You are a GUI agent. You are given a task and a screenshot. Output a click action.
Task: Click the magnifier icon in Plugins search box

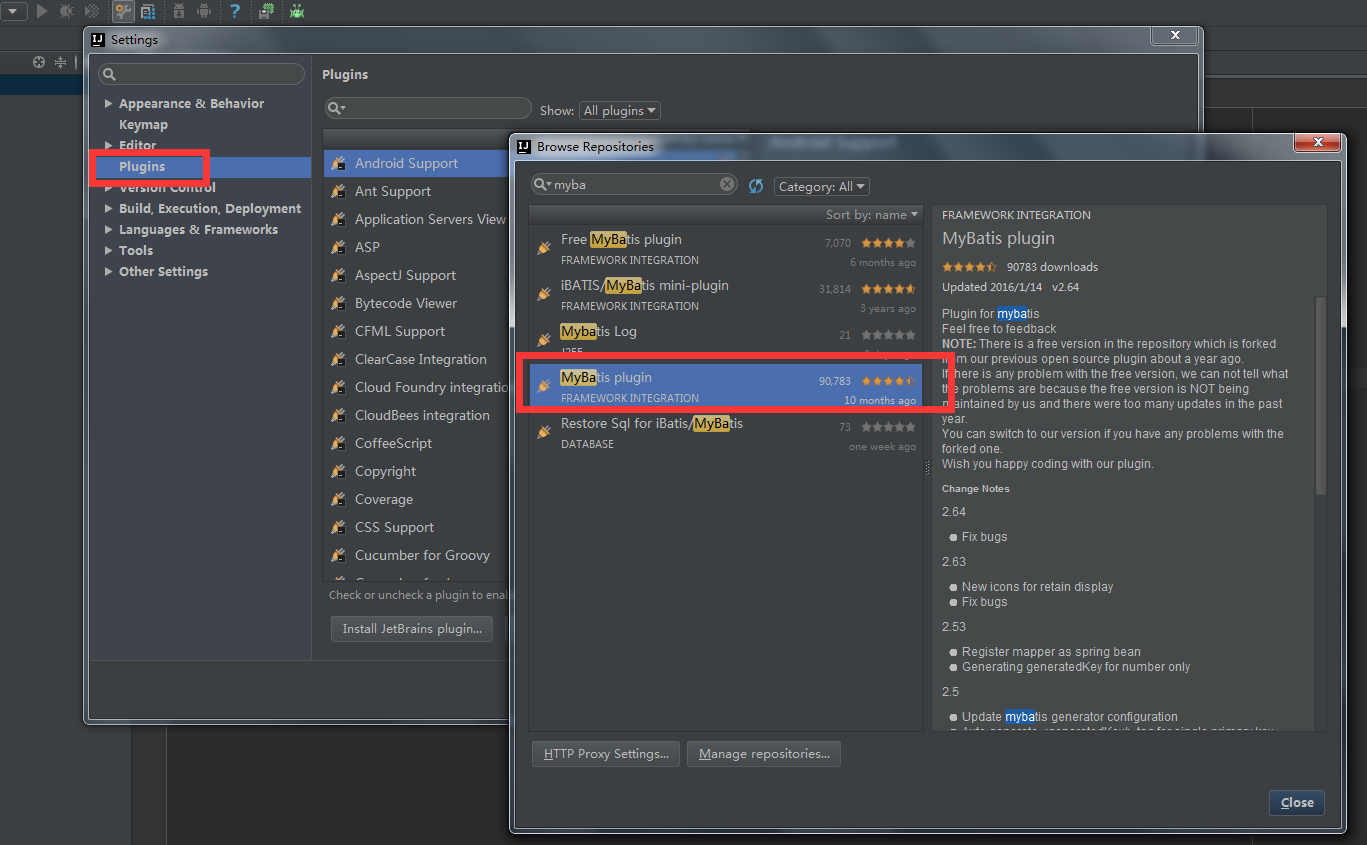point(337,108)
